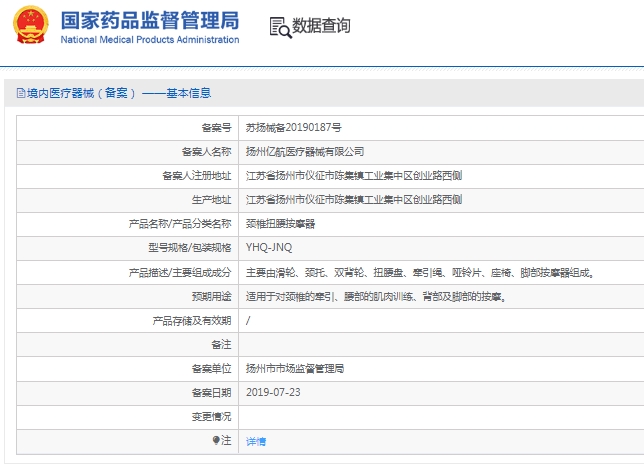
Task: Click the 备案人注册地址 label
Action: pyautogui.click(x=197, y=176)
